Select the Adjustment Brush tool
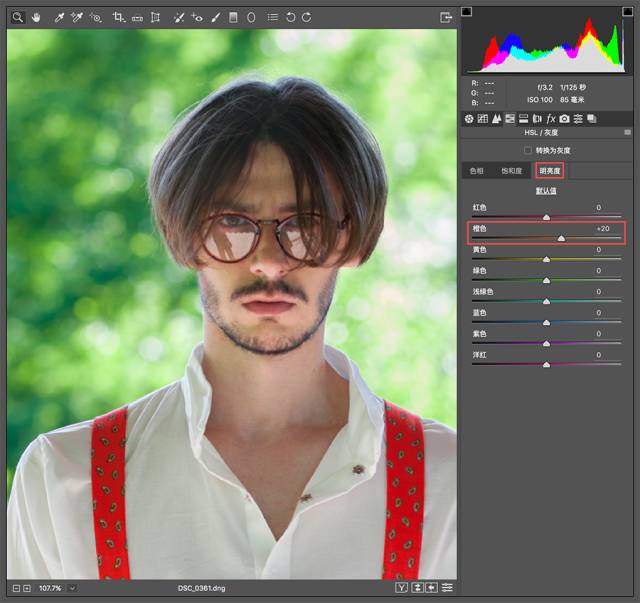This screenshot has height=603, width=640. point(215,17)
